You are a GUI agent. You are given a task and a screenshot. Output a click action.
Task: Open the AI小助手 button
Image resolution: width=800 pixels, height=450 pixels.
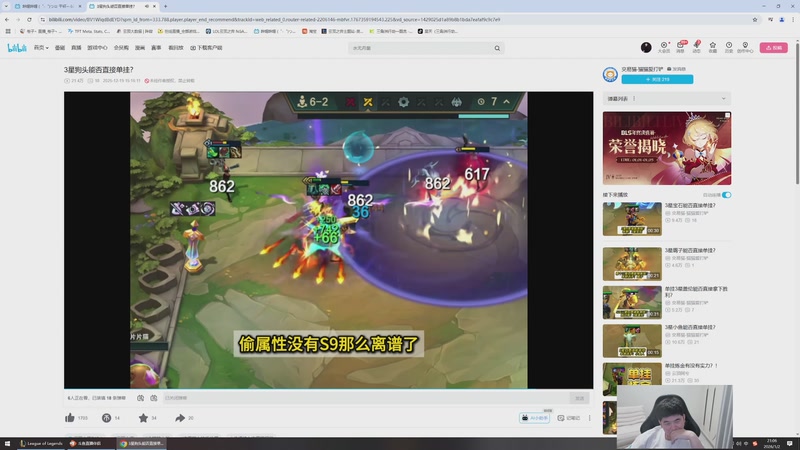coord(534,418)
